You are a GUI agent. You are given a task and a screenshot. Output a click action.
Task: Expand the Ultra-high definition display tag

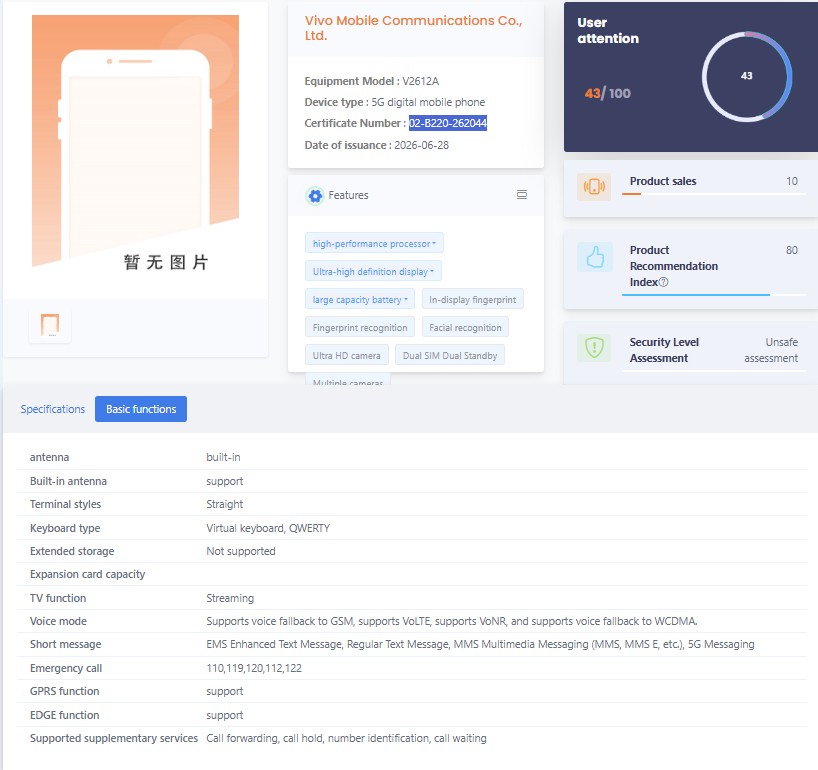tap(373, 271)
